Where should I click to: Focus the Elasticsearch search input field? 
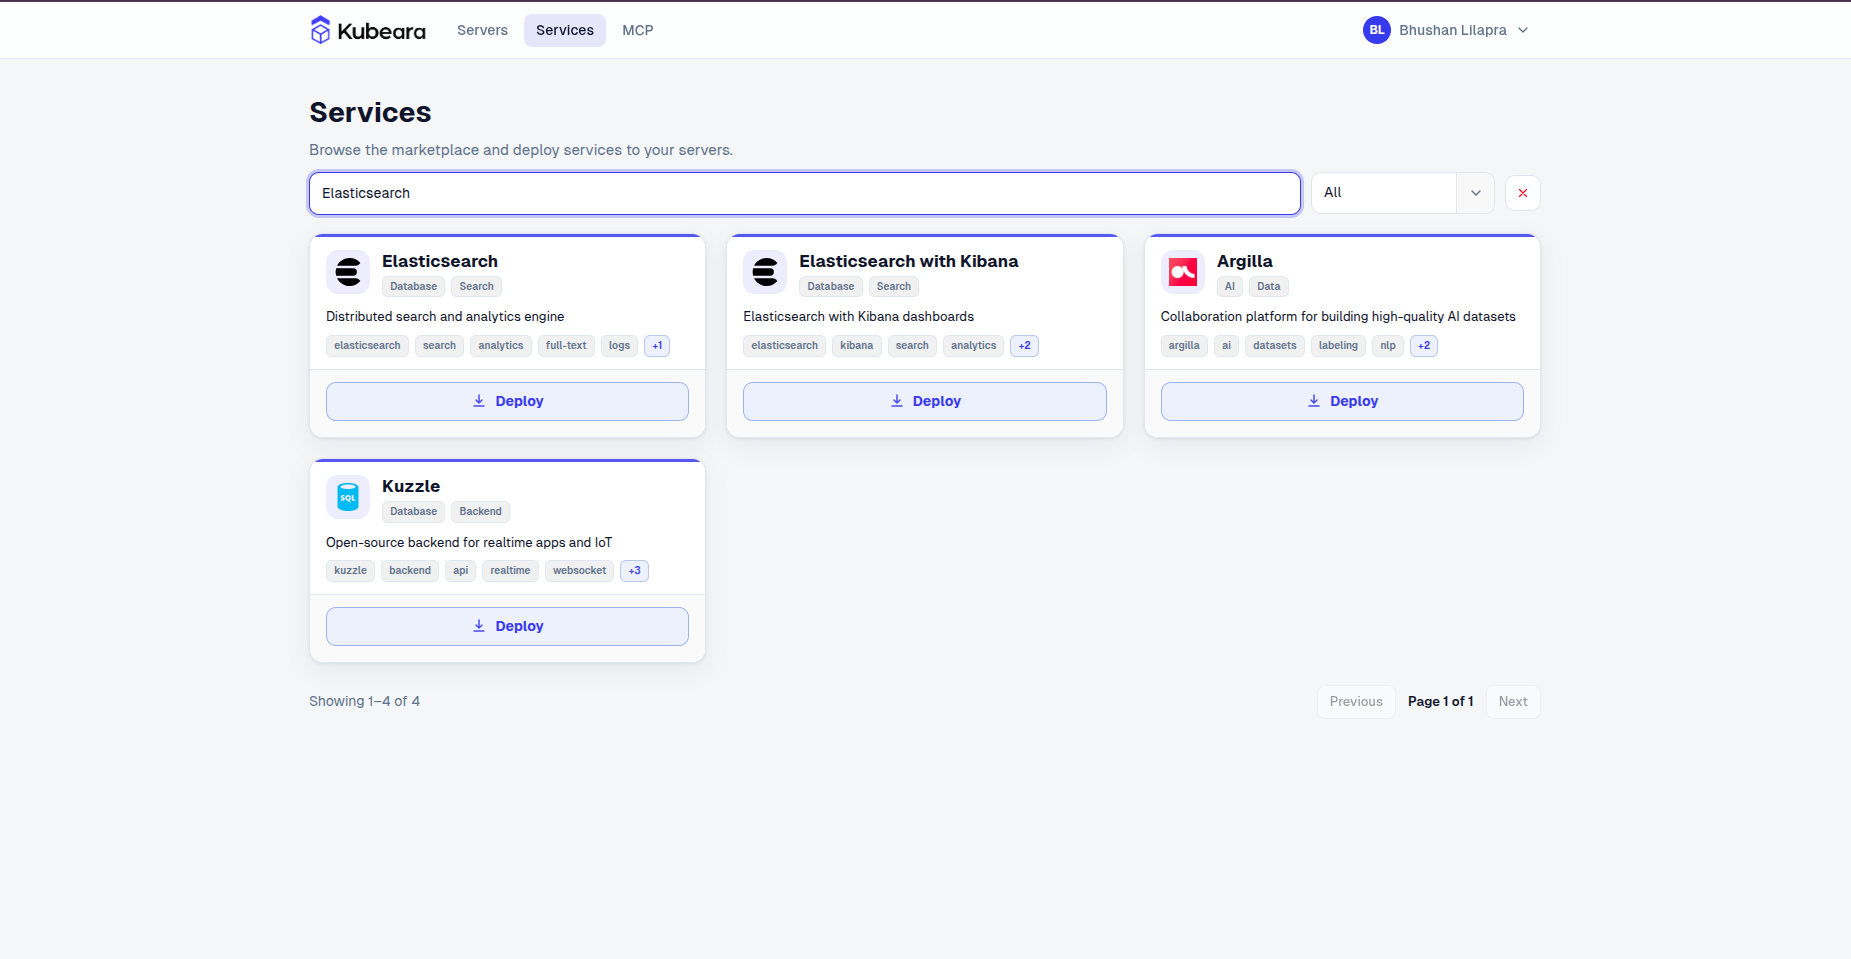805,193
